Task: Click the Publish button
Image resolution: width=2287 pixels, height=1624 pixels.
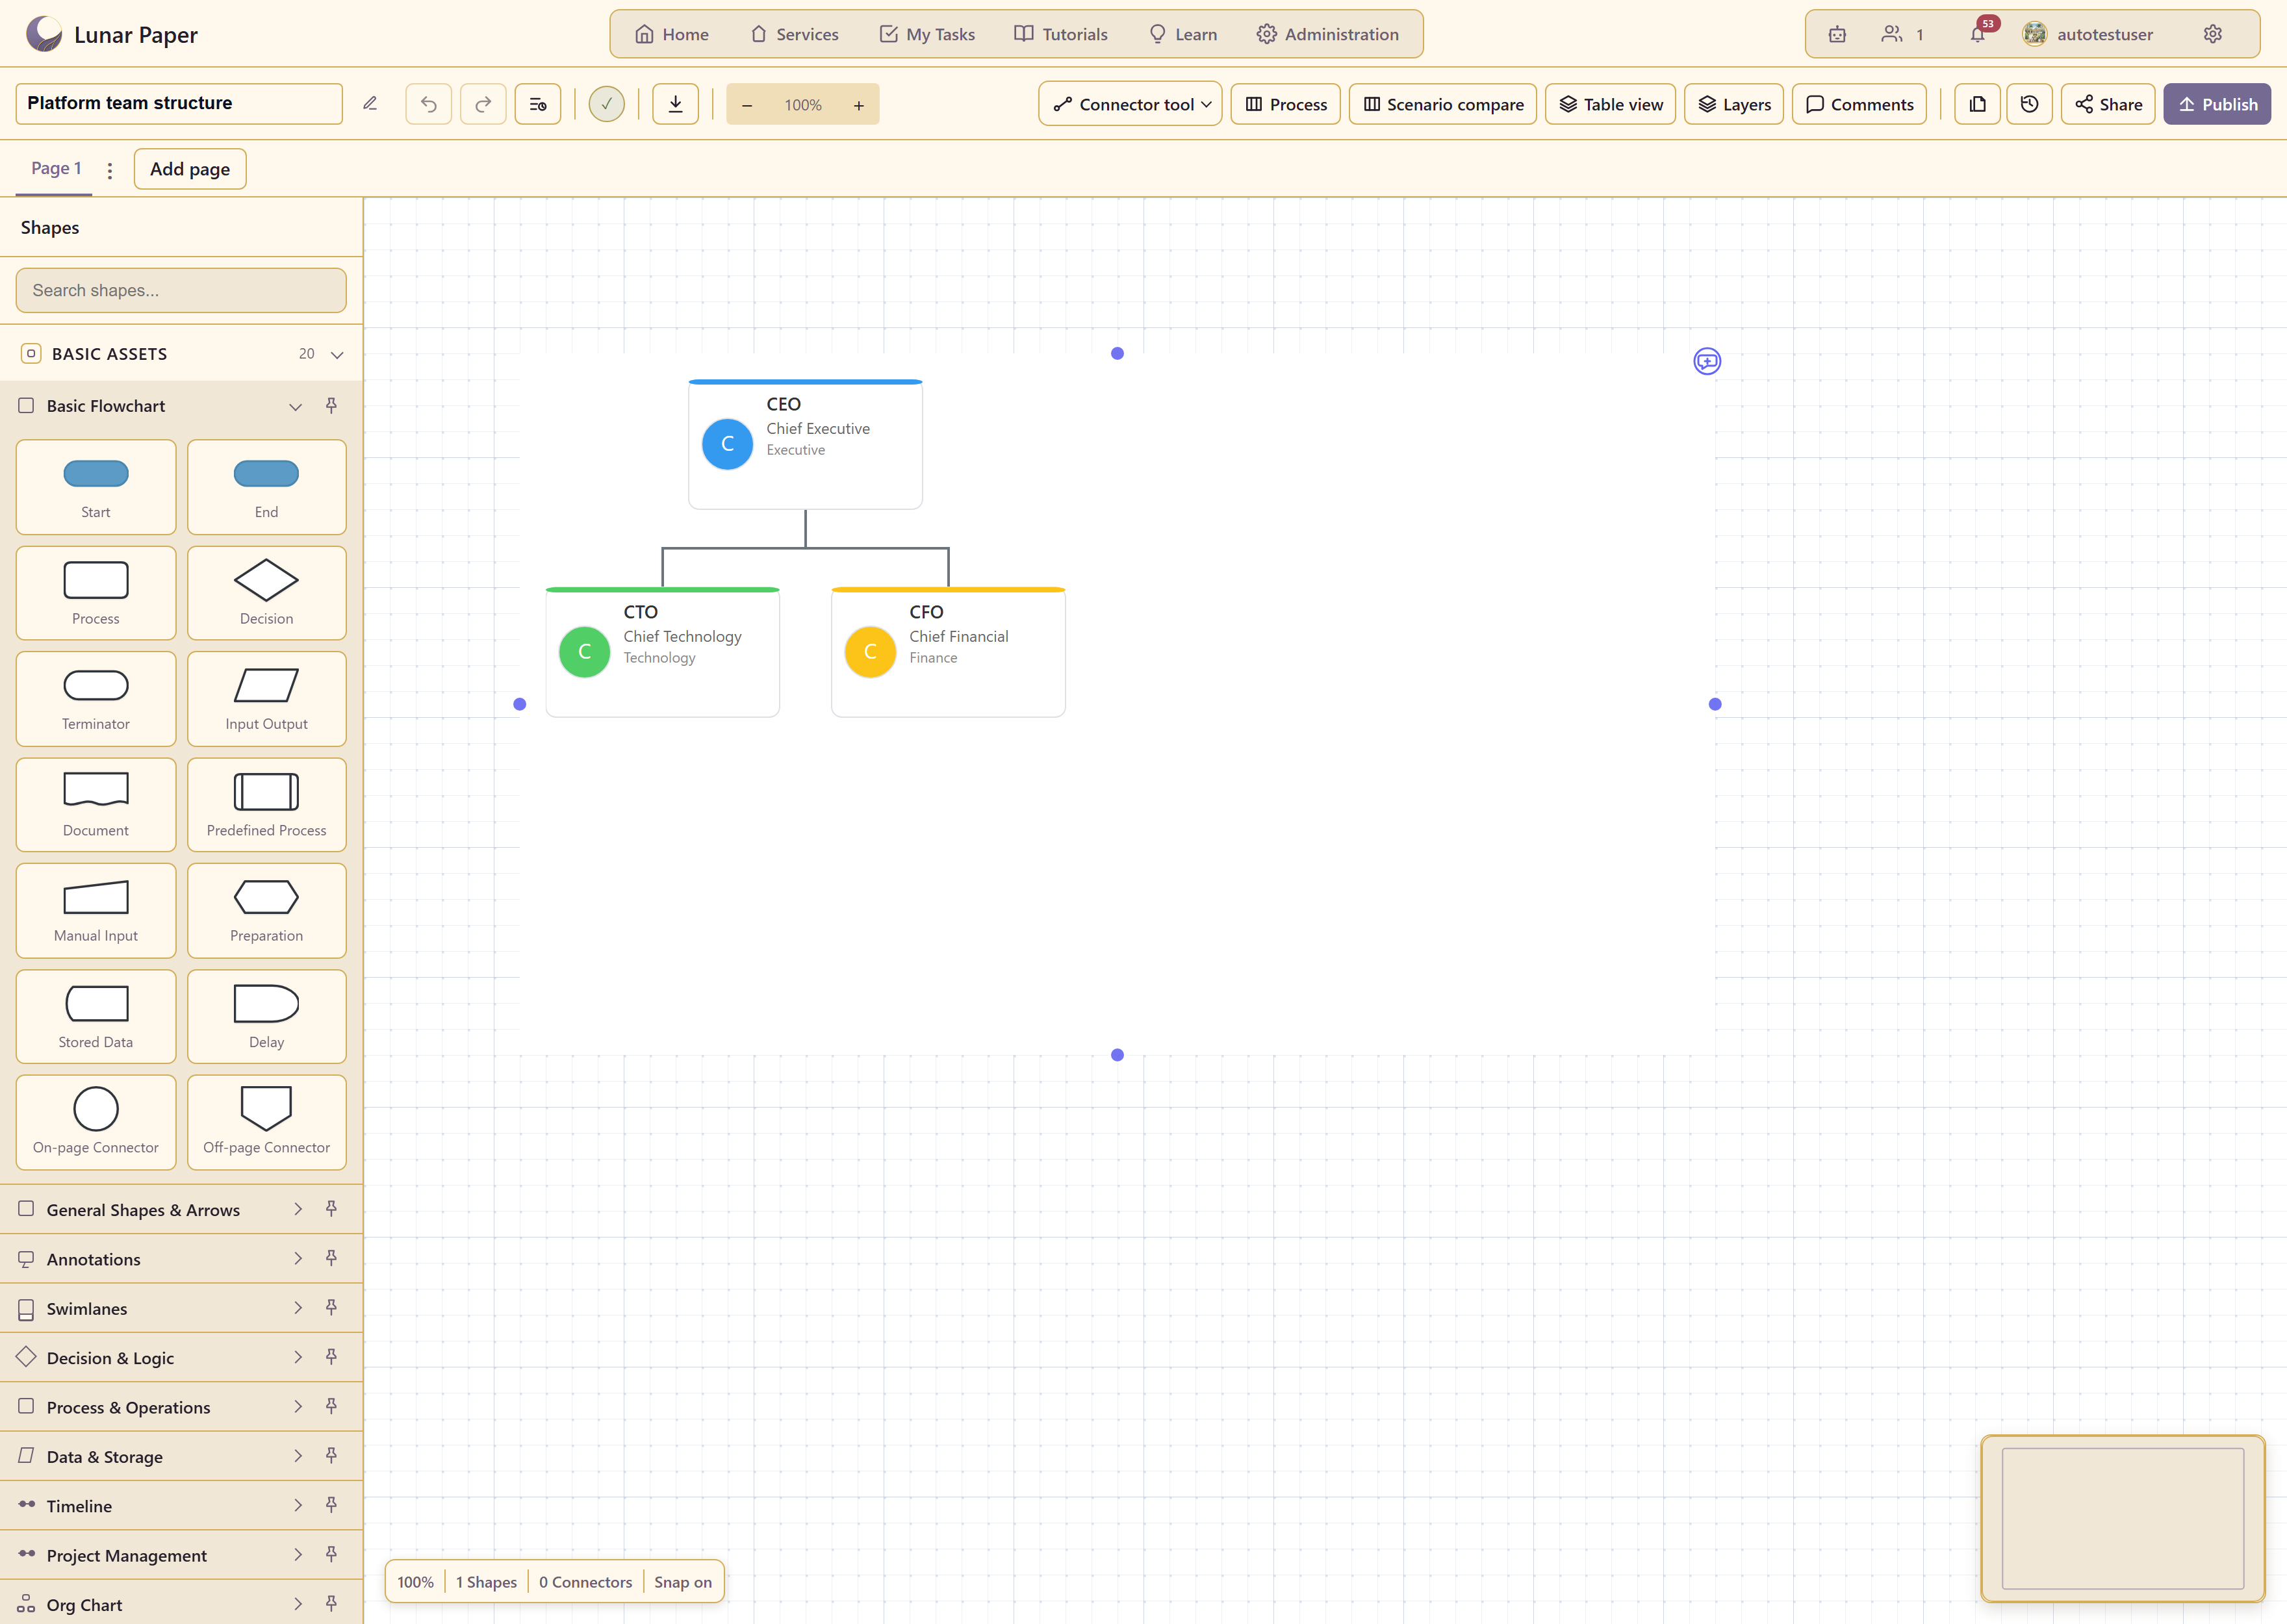Action: (x=2217, y=104)
